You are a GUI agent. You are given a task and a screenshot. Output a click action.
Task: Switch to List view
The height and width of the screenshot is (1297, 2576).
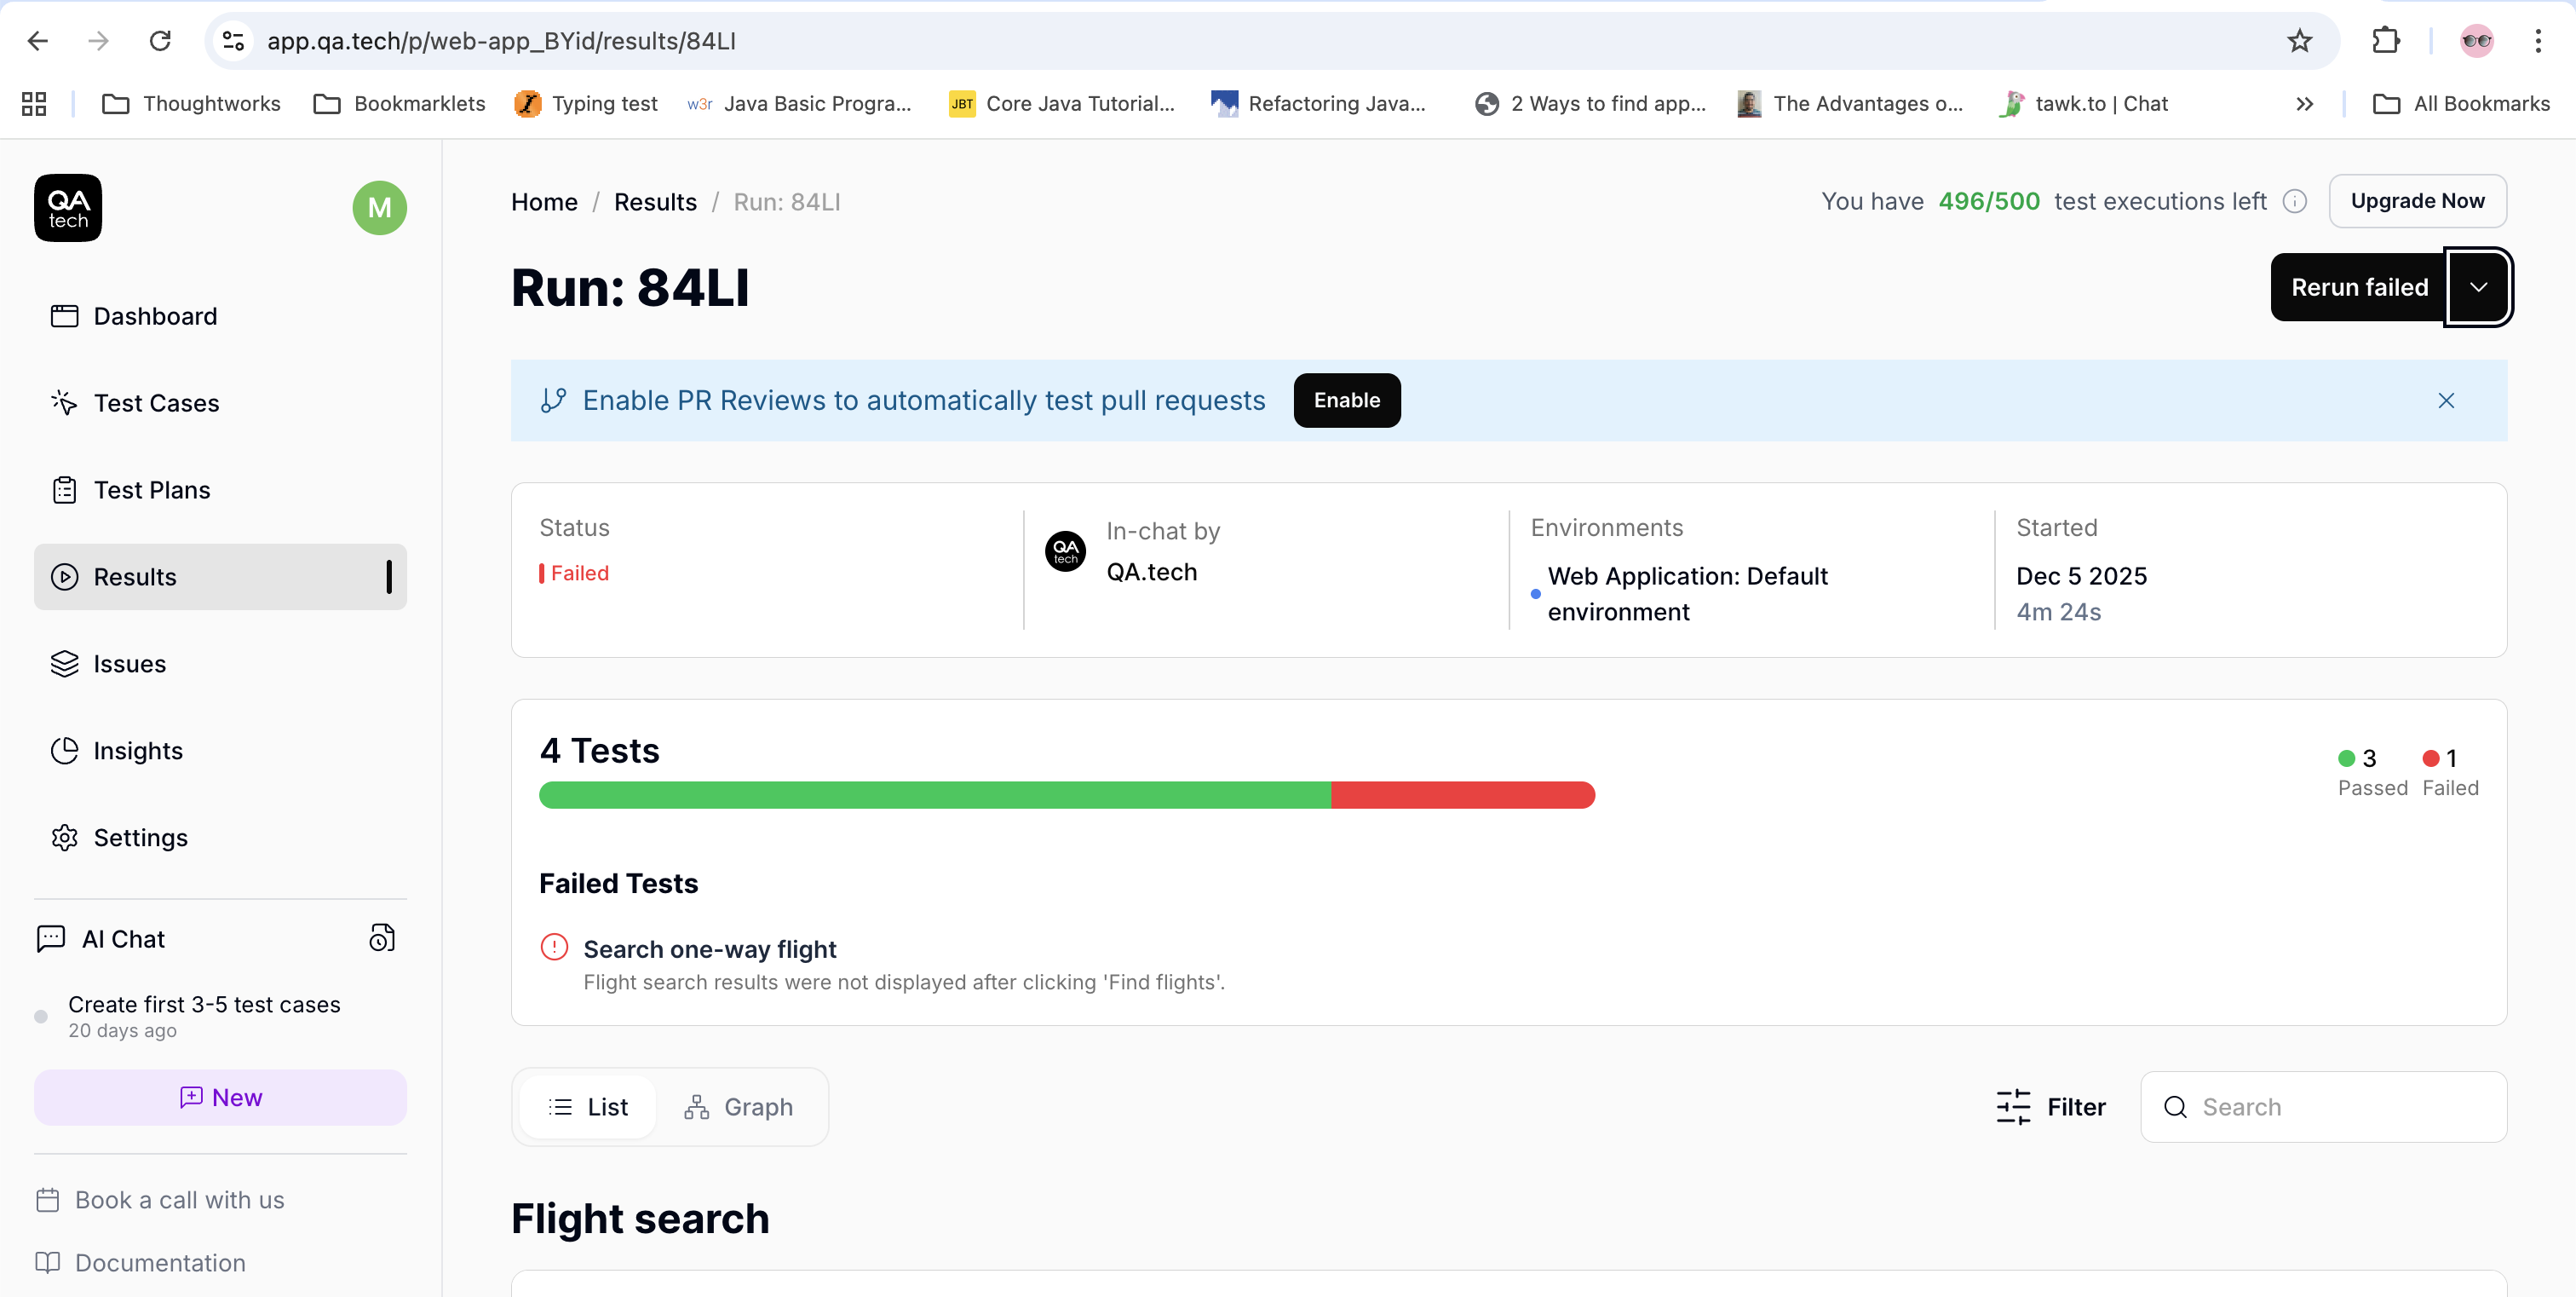pyautogui.click(x=588, y=1106)
